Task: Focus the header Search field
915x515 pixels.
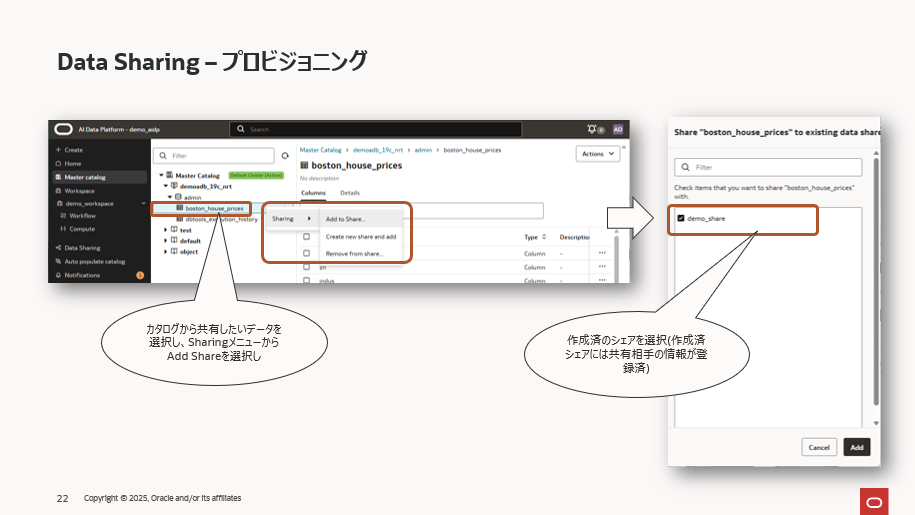Action: pyautogui.click(x=375, y=129)
